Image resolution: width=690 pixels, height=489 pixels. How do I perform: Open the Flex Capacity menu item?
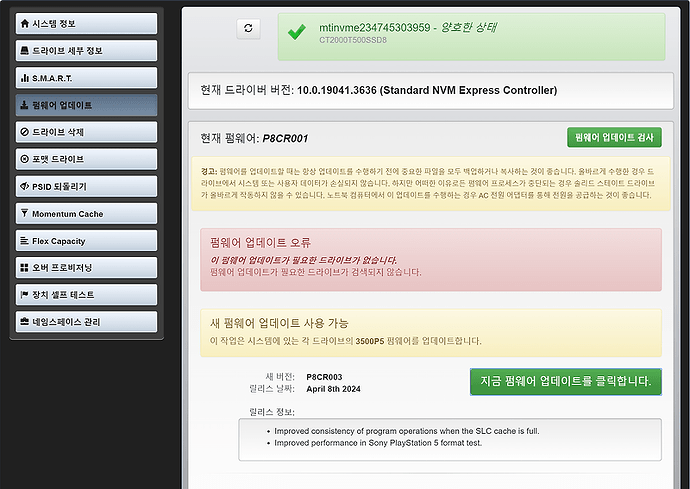[86, 241]
